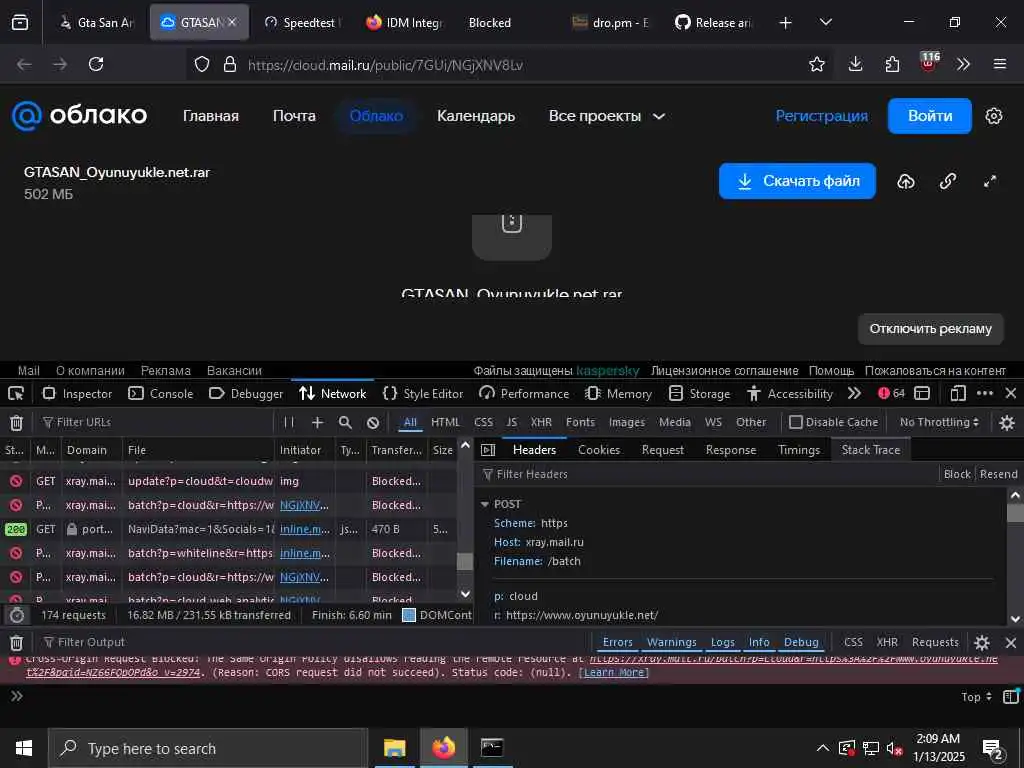Toggle the Debug console filter
The image size is (1024, 768).
pyautogui.click(x=801, y=643)
